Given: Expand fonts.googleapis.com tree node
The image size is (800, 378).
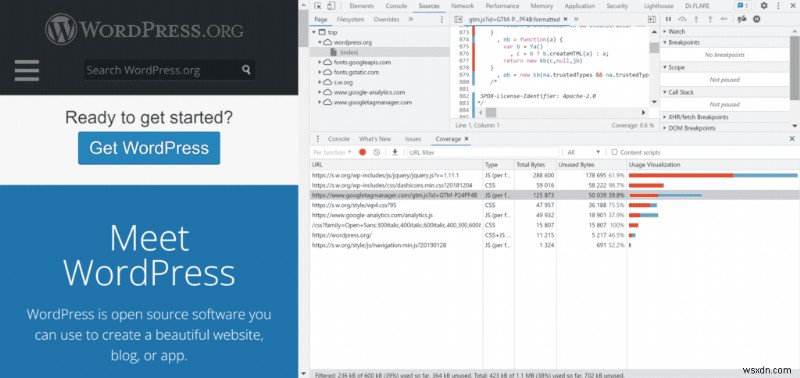Looking at the screenshot, I should pos(320,62).
